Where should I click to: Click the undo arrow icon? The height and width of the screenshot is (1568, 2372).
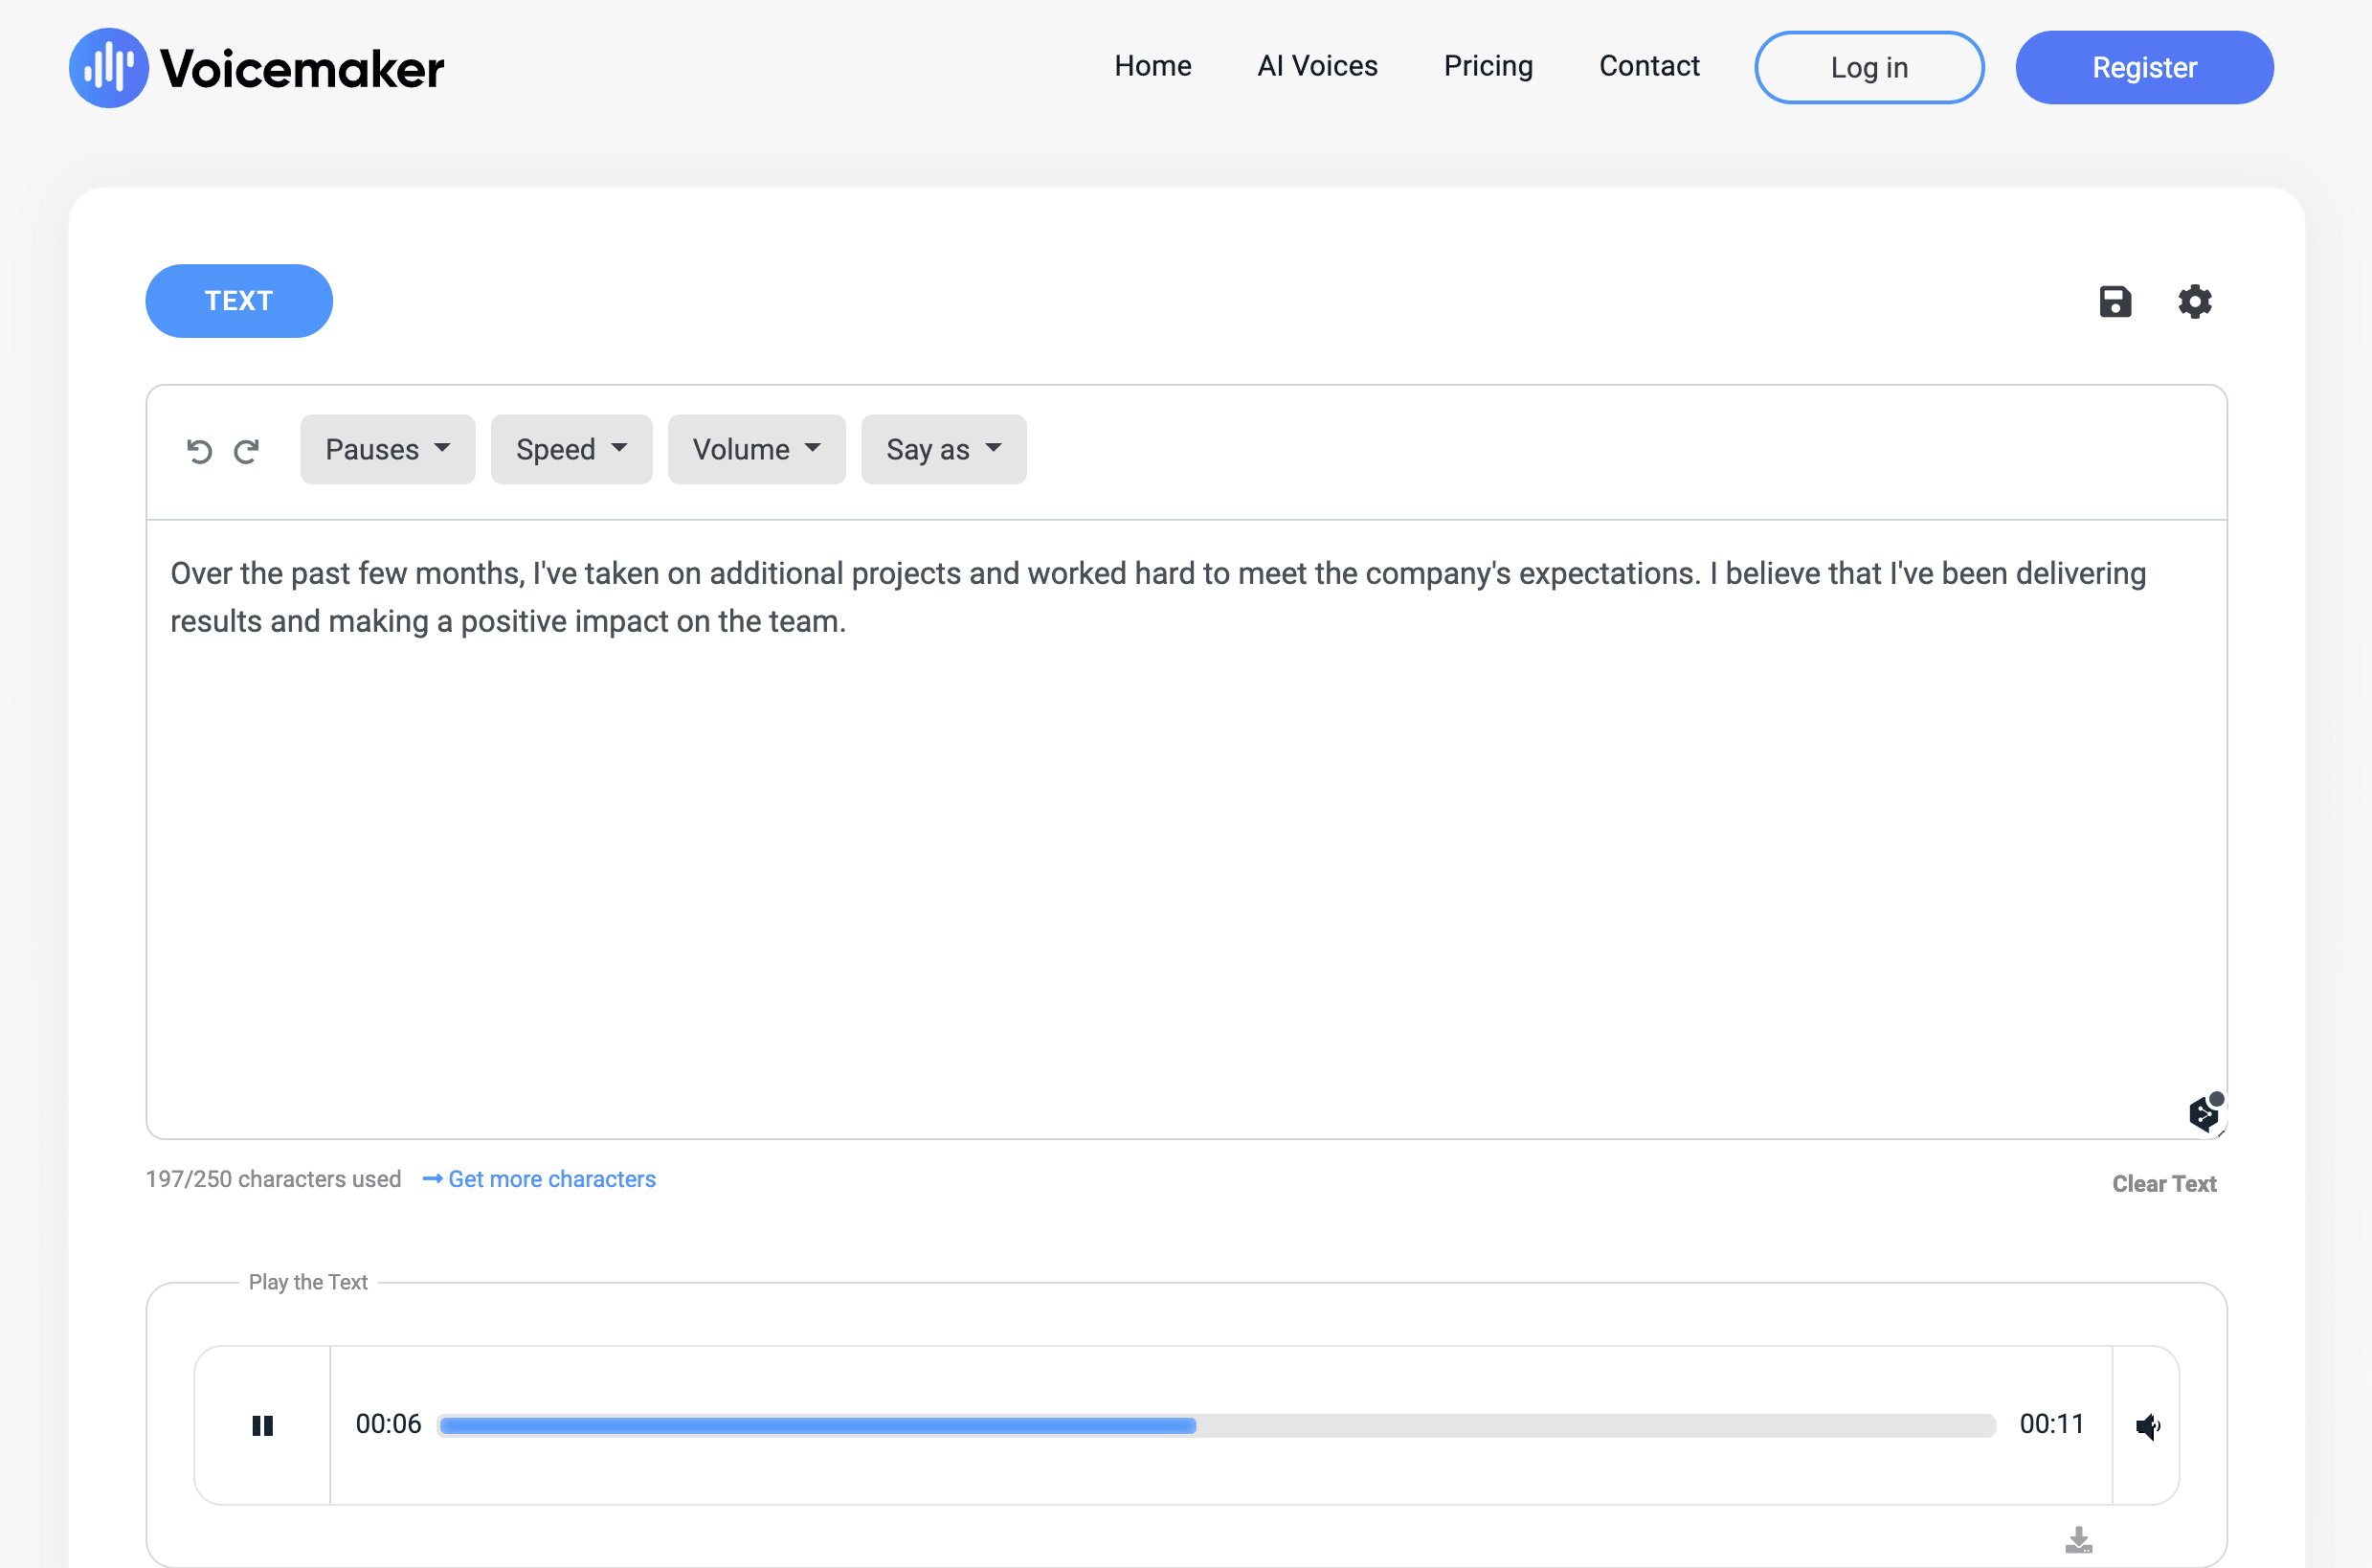point(199,451)
